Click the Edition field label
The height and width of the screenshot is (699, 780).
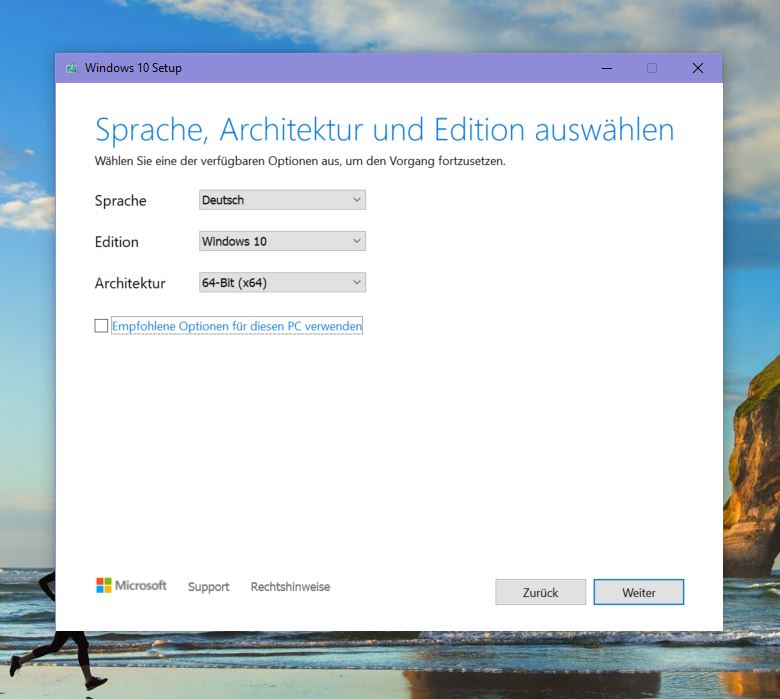[116, 242]
